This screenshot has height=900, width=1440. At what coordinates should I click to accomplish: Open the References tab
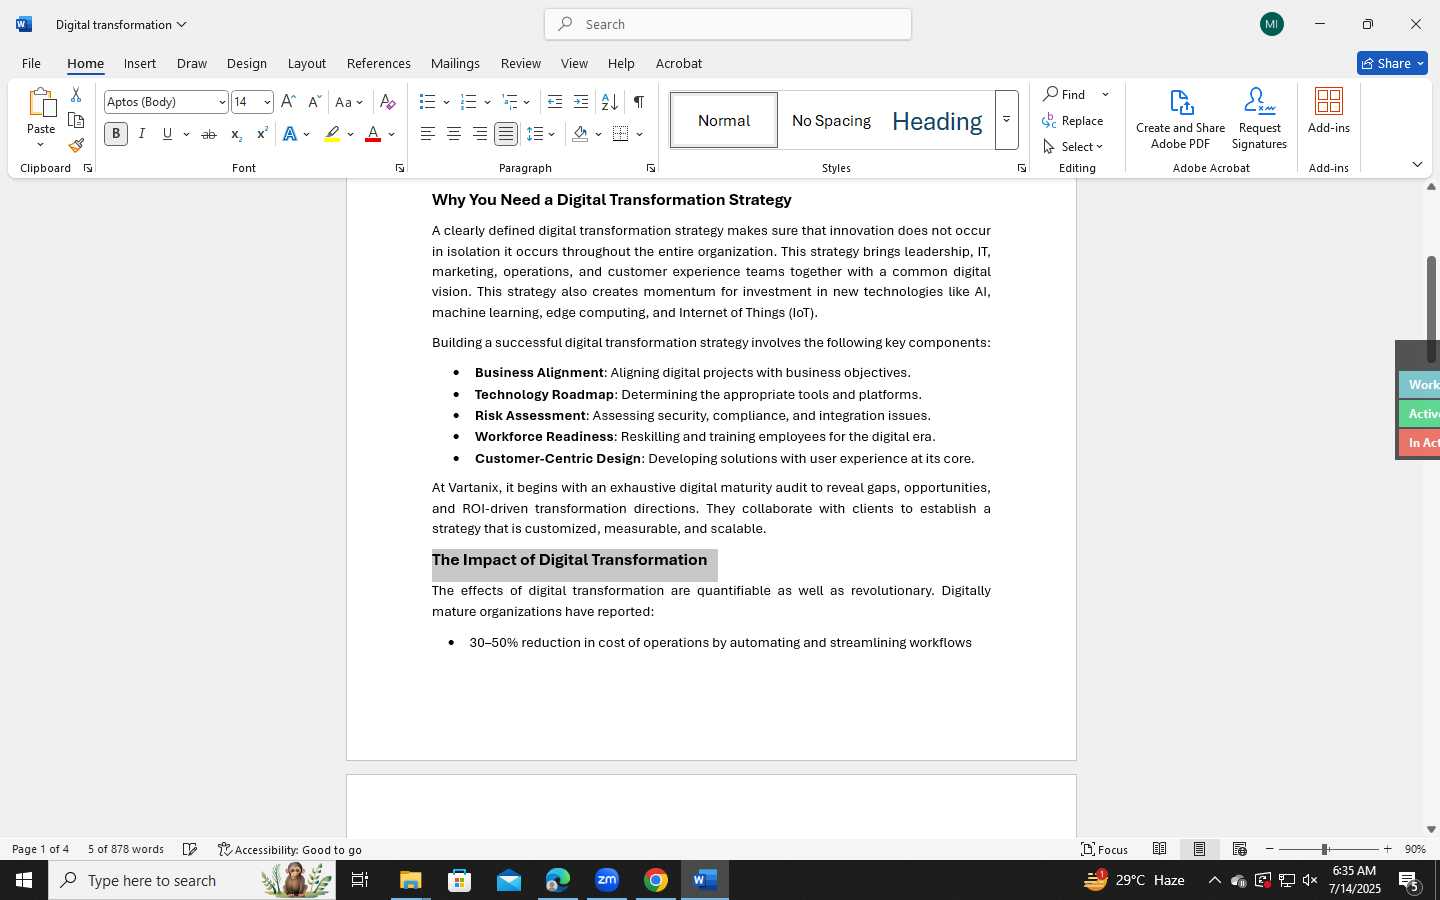(379, 63)
